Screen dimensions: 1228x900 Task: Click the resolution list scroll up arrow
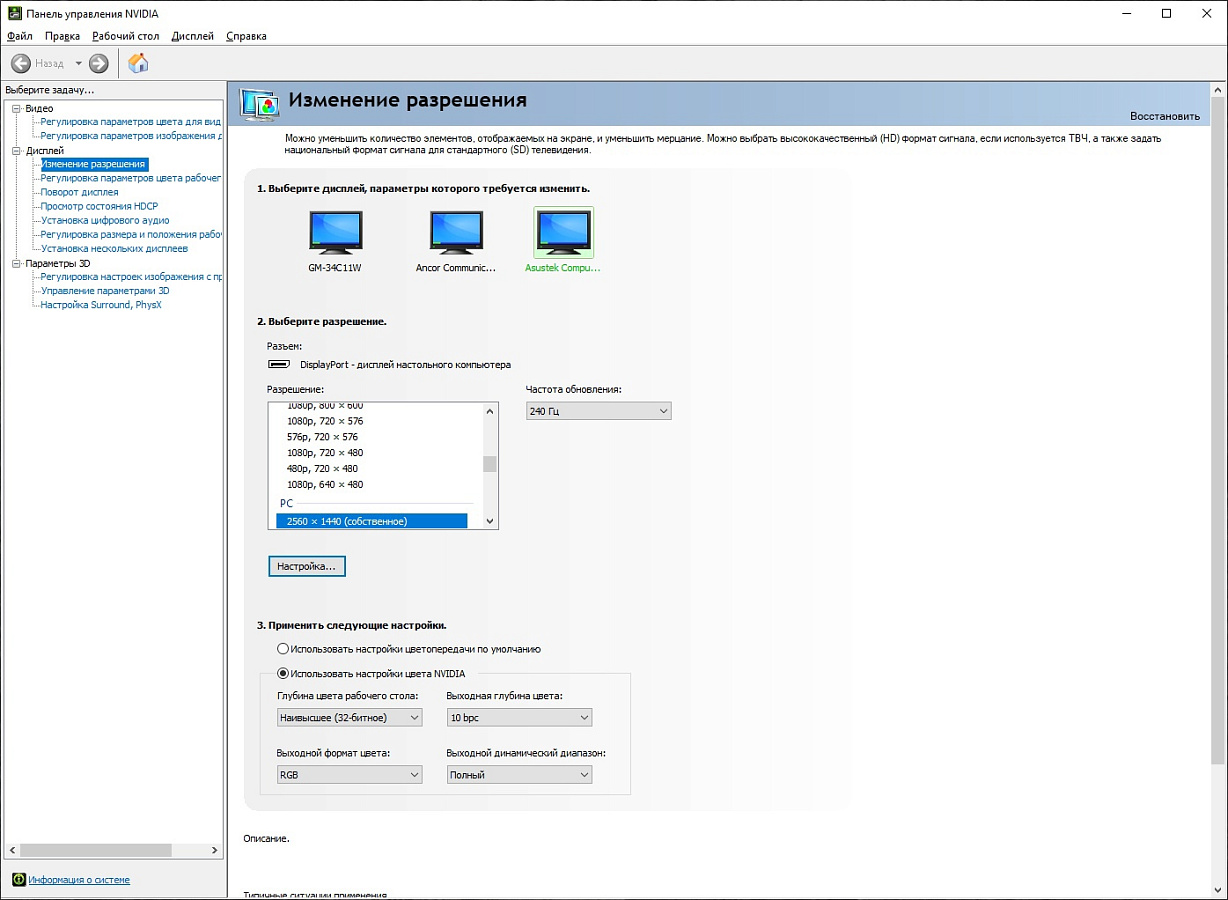click(490, 411)
